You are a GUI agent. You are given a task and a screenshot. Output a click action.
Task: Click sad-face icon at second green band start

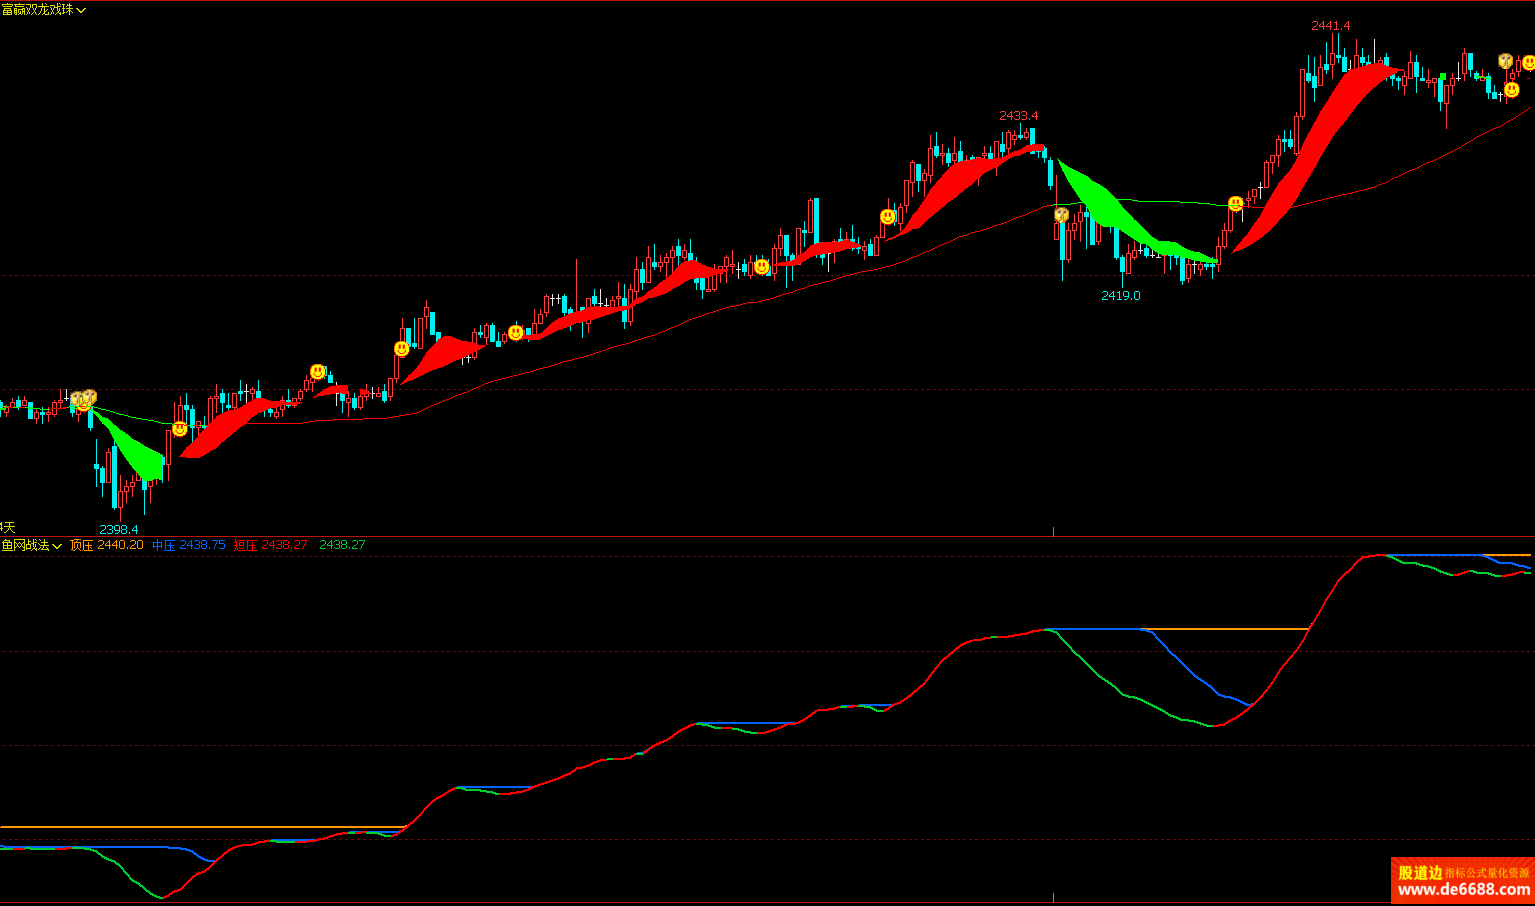coord(1061,214)
